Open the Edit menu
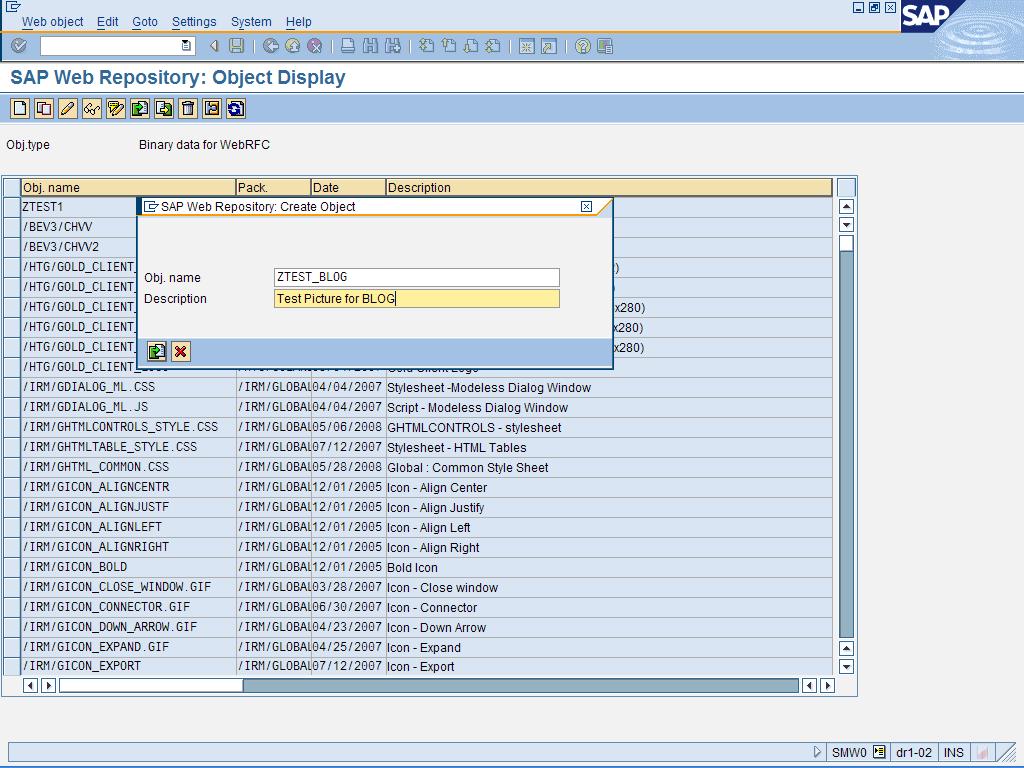Screen dimensions: 1024x768 [x=108, y=22]
